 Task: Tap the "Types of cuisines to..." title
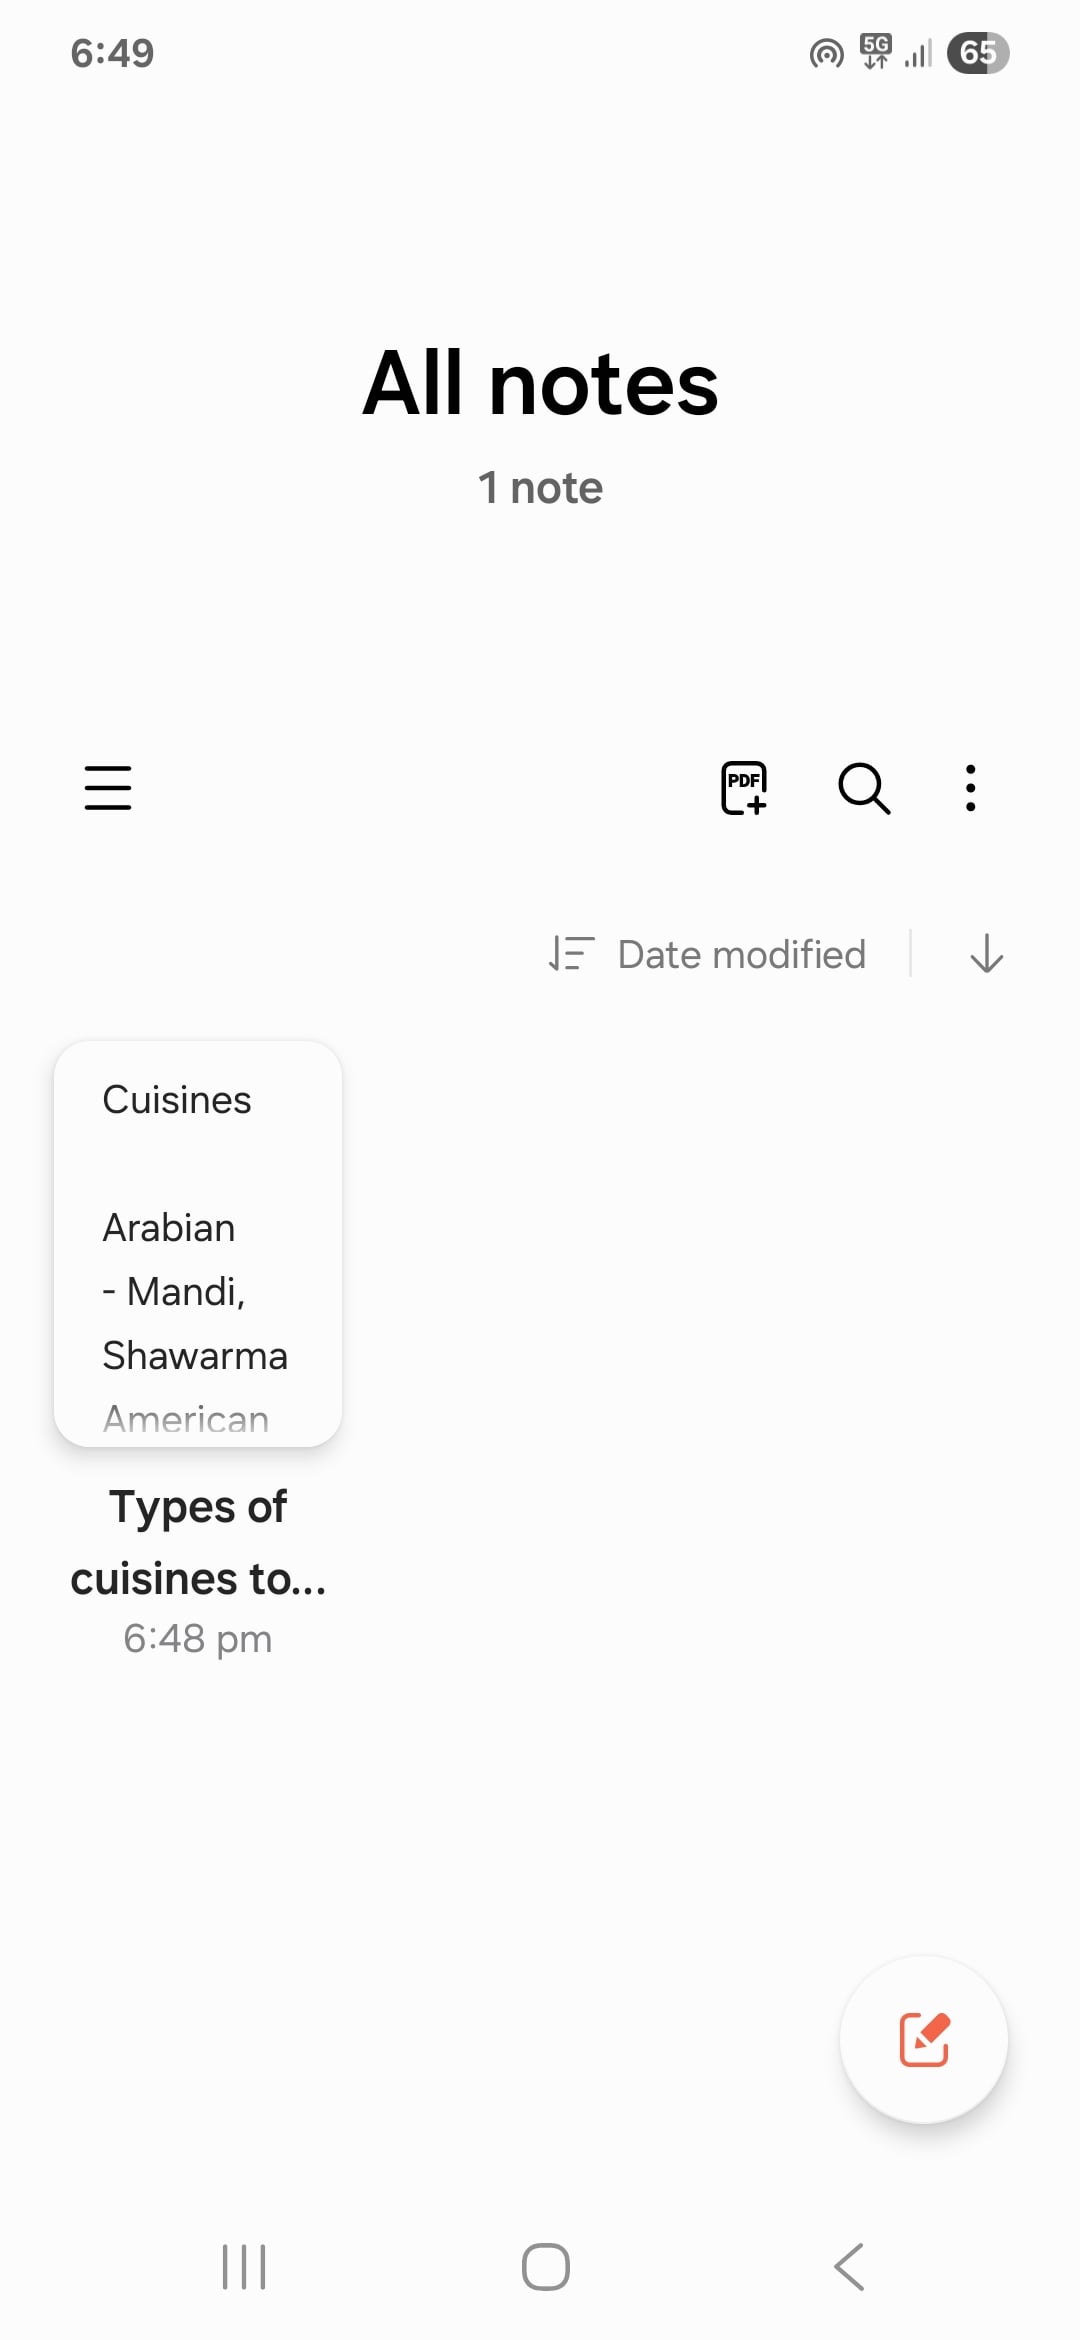198,1543
